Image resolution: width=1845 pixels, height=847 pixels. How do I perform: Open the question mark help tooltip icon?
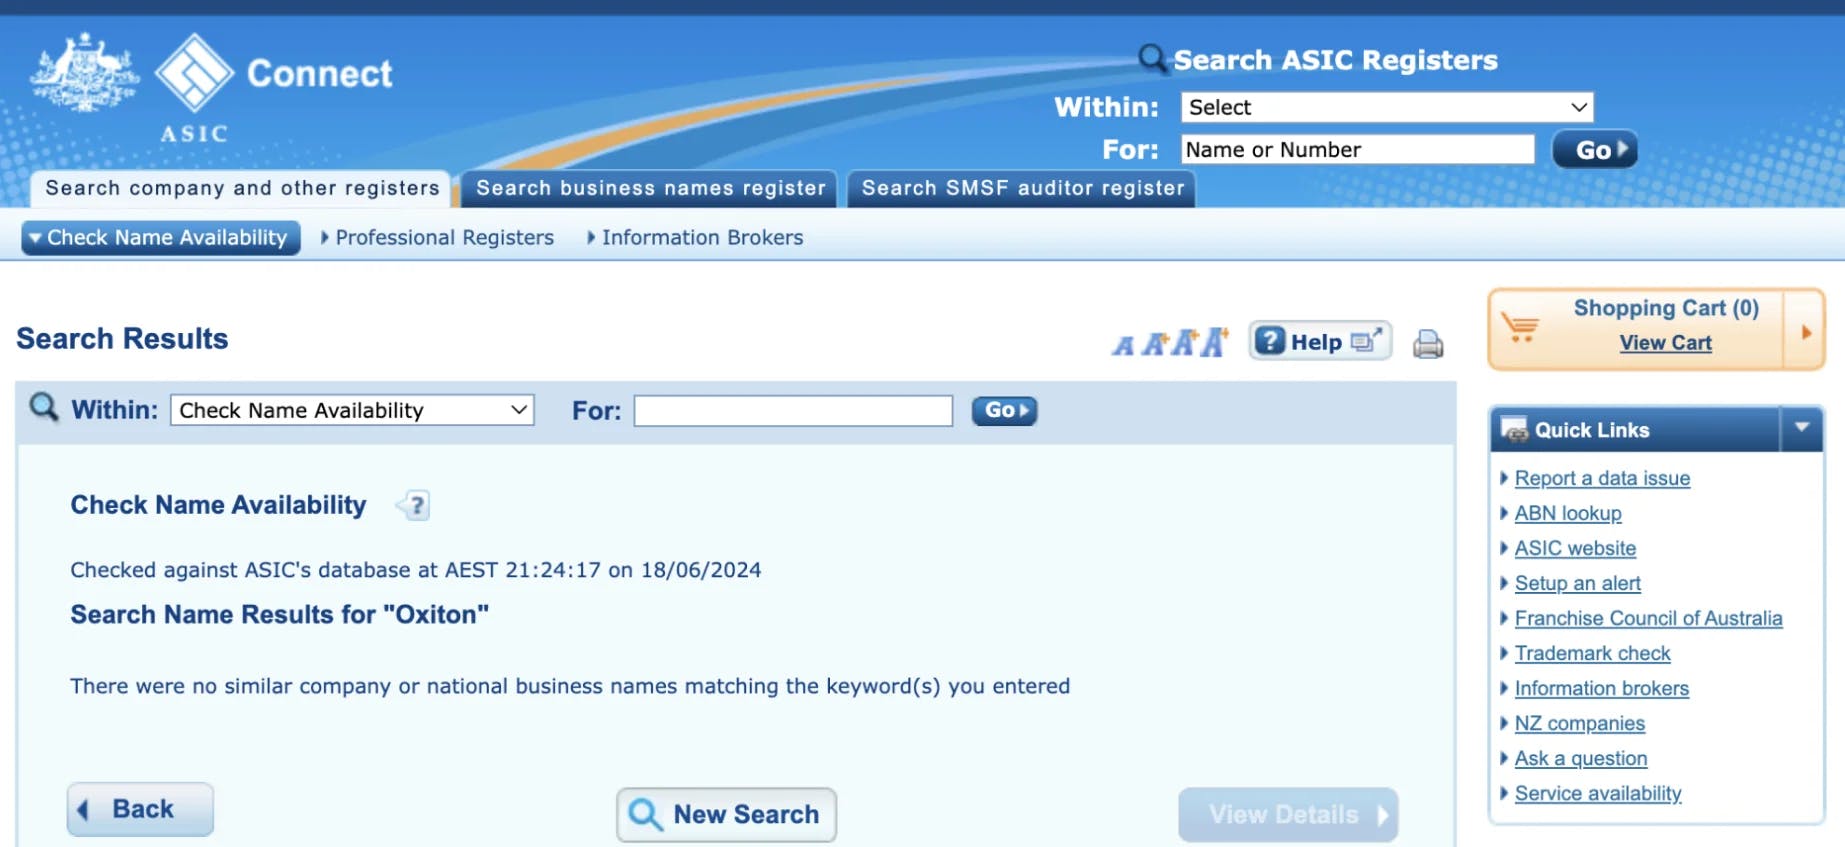tap(415, 505)
